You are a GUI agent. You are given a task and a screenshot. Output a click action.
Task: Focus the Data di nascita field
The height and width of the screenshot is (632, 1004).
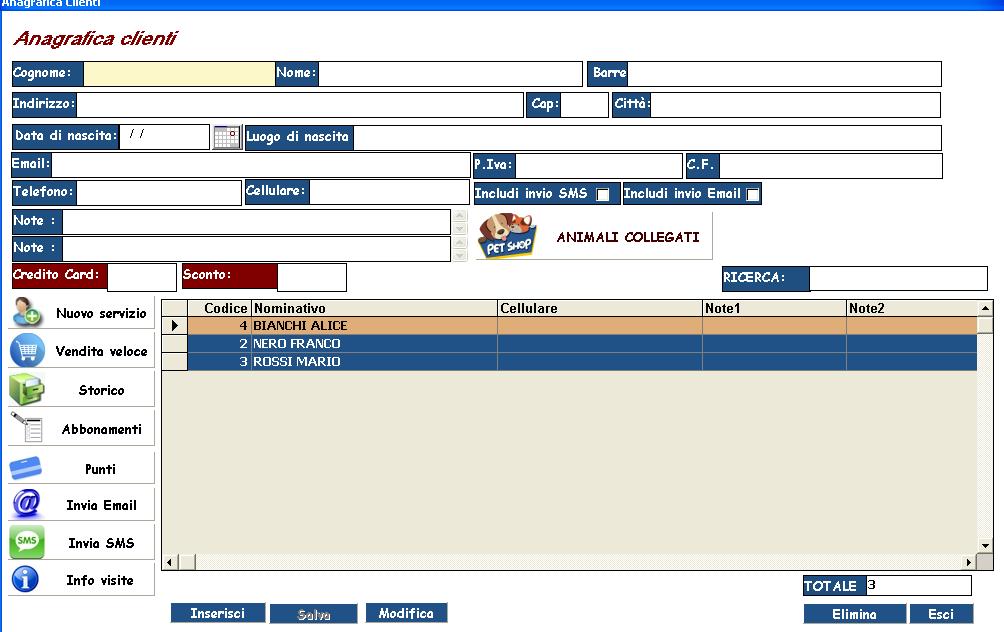pos(165,137)
